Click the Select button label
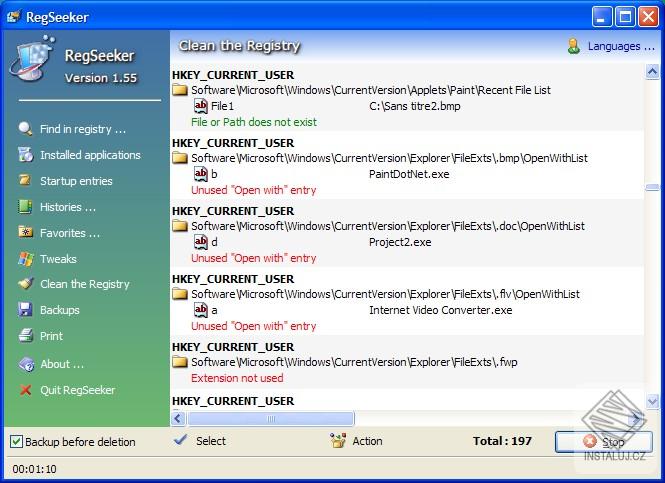Viewport: 665px width, 483px height. (x=211, y=441)
